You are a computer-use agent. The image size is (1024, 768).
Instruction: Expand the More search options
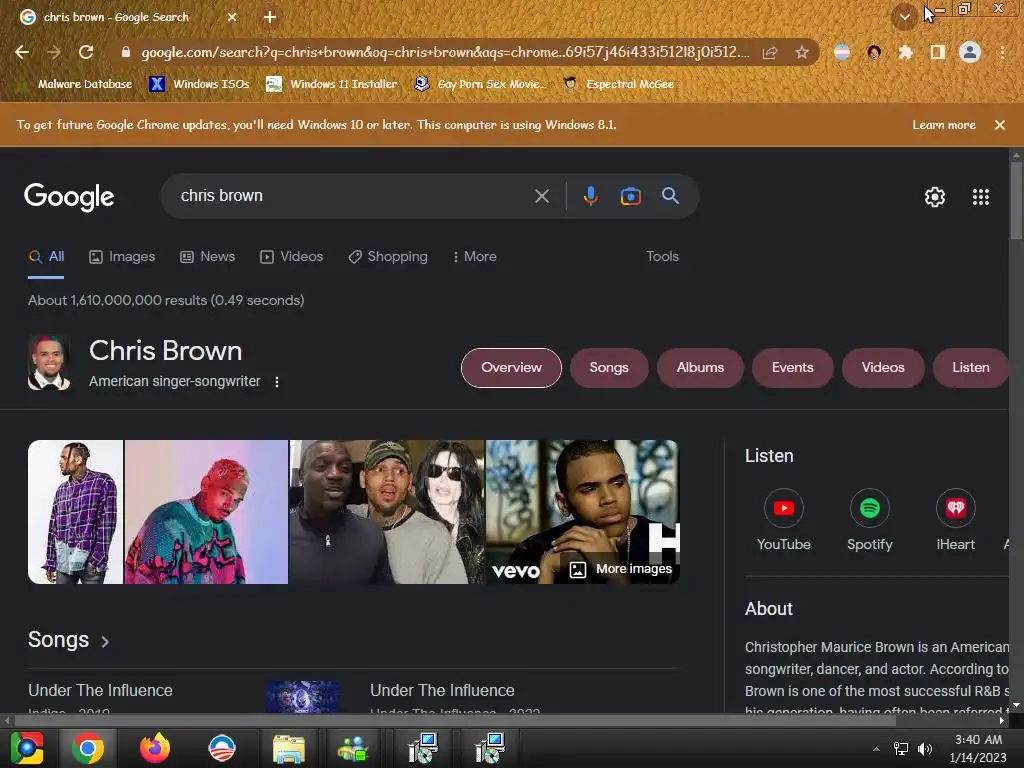click(475, 257)
